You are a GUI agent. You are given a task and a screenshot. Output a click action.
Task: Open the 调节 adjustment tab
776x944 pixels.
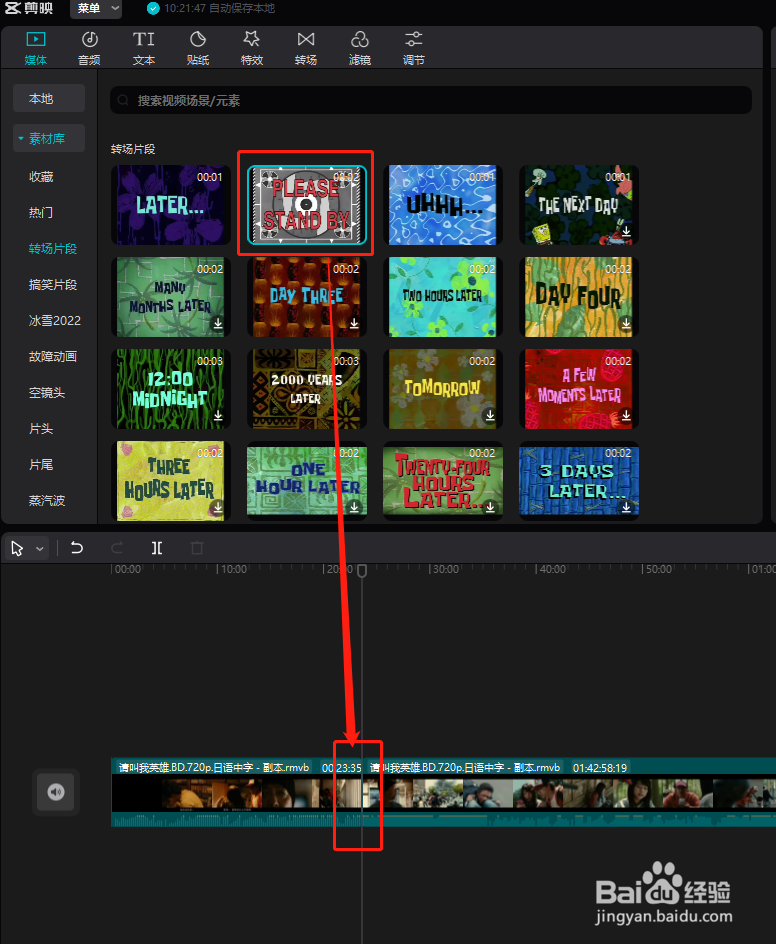tap(414, 49)
